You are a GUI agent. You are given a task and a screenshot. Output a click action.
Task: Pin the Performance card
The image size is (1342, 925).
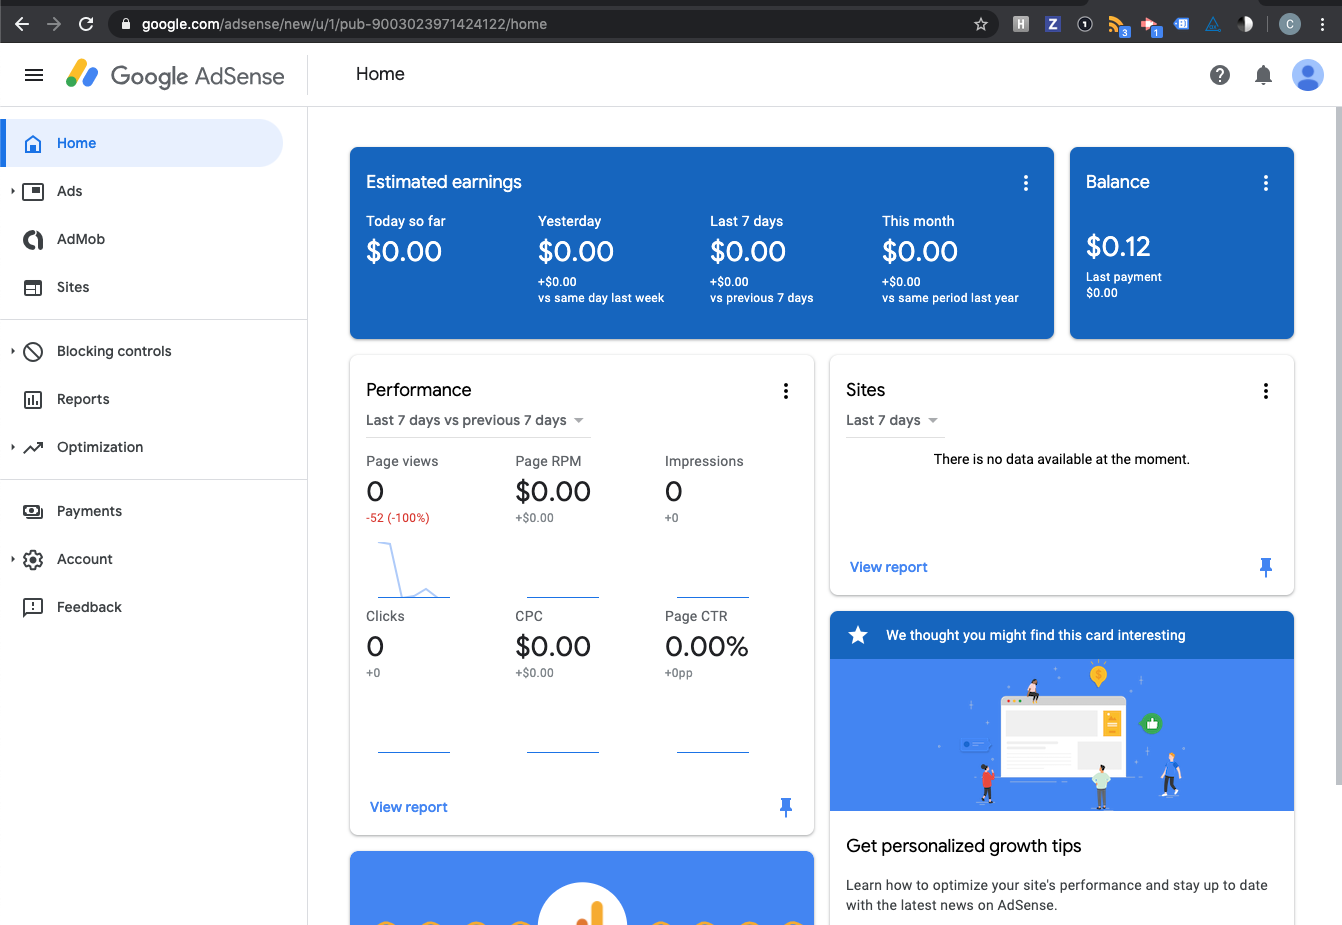(x=786, y=807)
